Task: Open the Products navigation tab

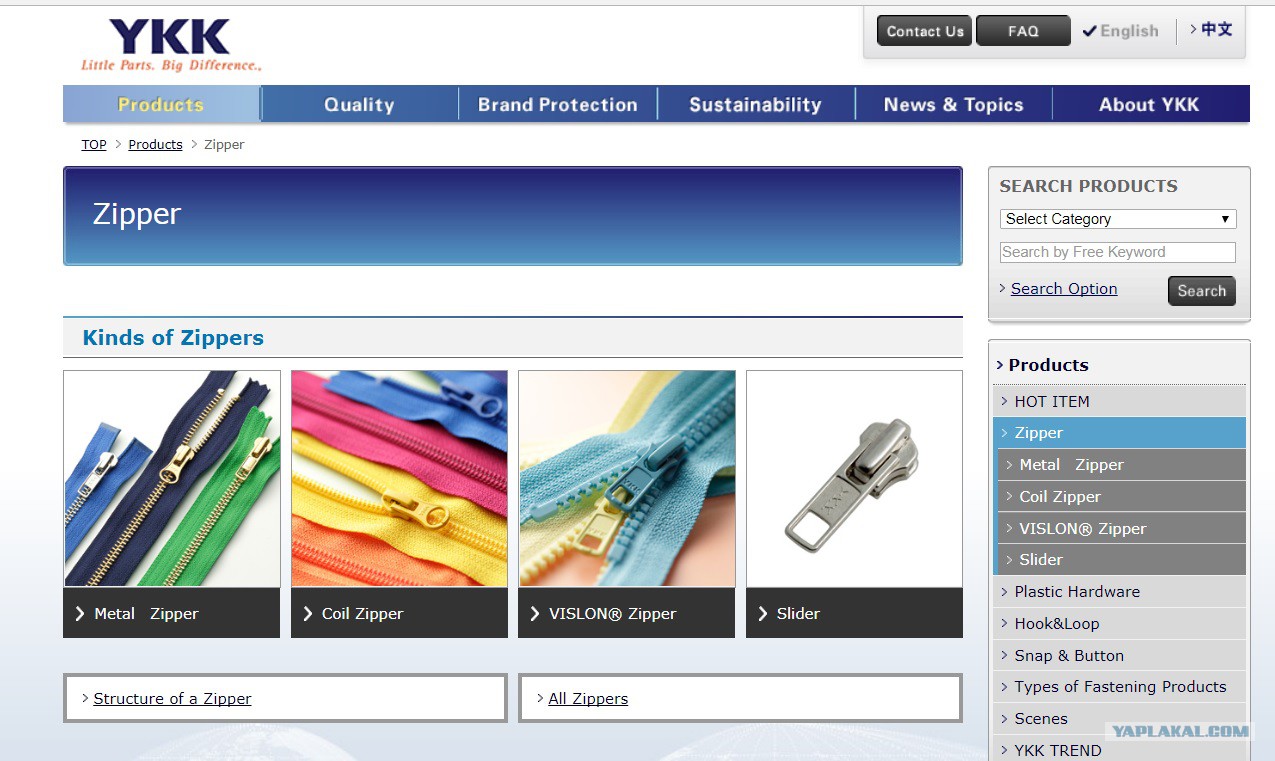Action: (x=161, y=104)
